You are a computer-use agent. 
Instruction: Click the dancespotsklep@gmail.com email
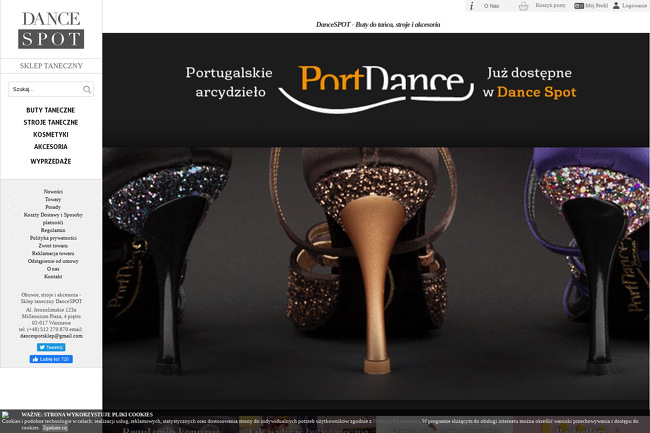pos(51,336)
